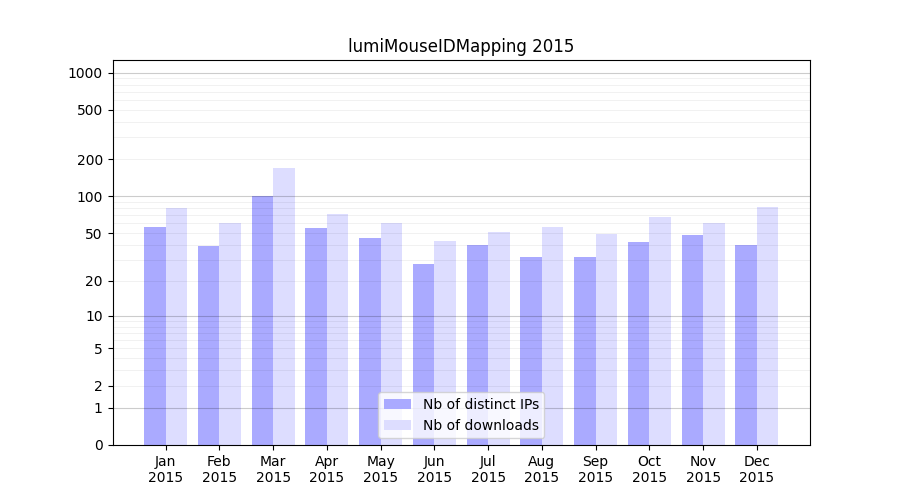900x500 pixels.
Task: Pick the Sep 2015 distinct IPs bar
Action: pyautogui.click(x=585, y=351)
